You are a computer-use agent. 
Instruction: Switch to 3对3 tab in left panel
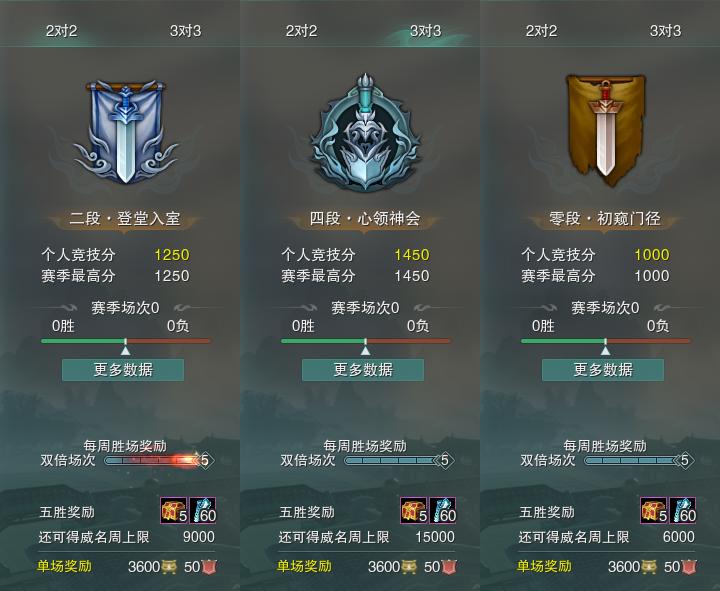[186, 31]
